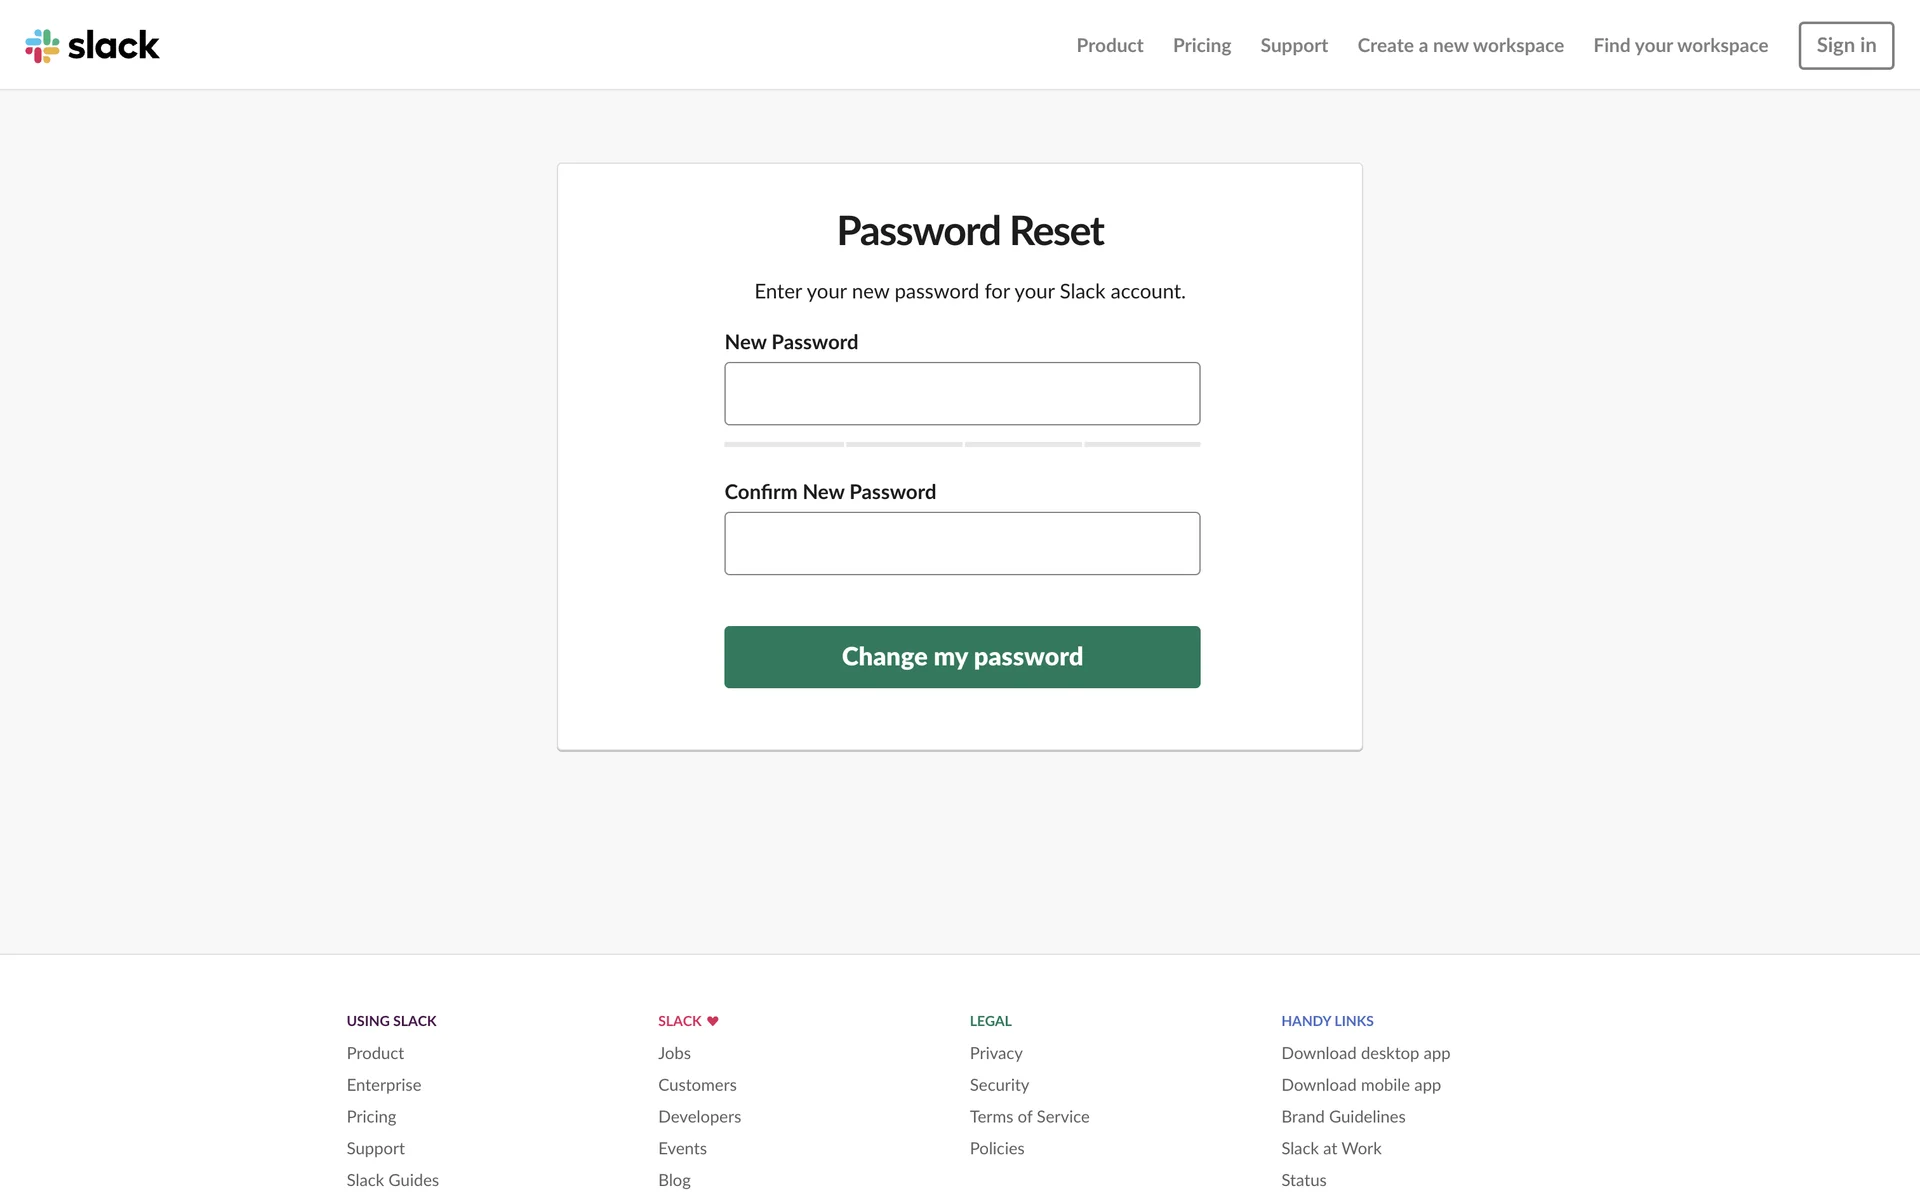Click the heart icon beside SLACK heading
Image resolution: width=1920 pixels, height=1200 pixels.
(x=713, y=1021)
